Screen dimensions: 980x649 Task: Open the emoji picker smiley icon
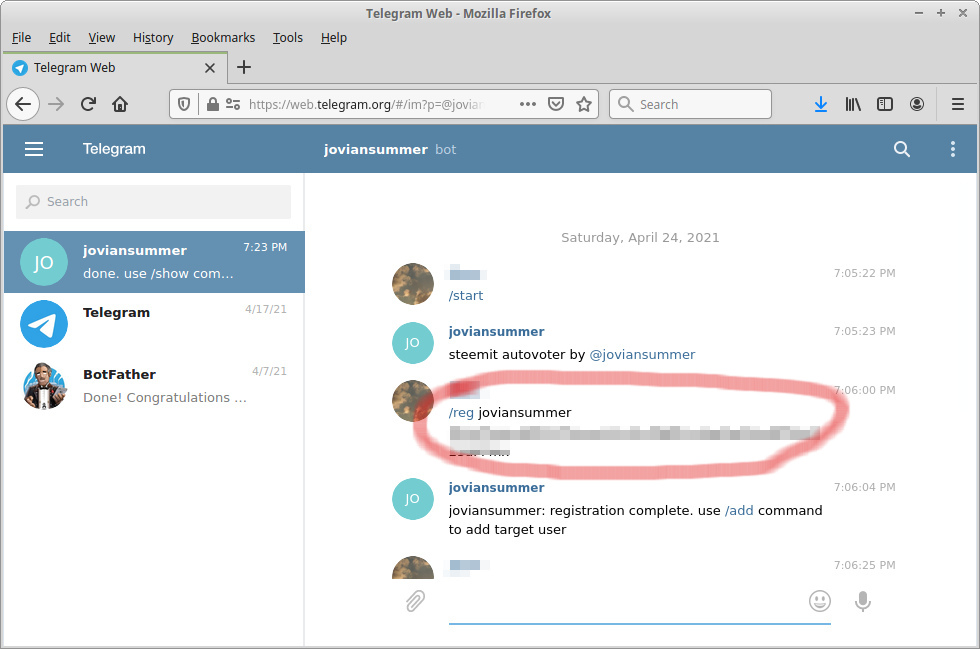(x=819, y=601)
